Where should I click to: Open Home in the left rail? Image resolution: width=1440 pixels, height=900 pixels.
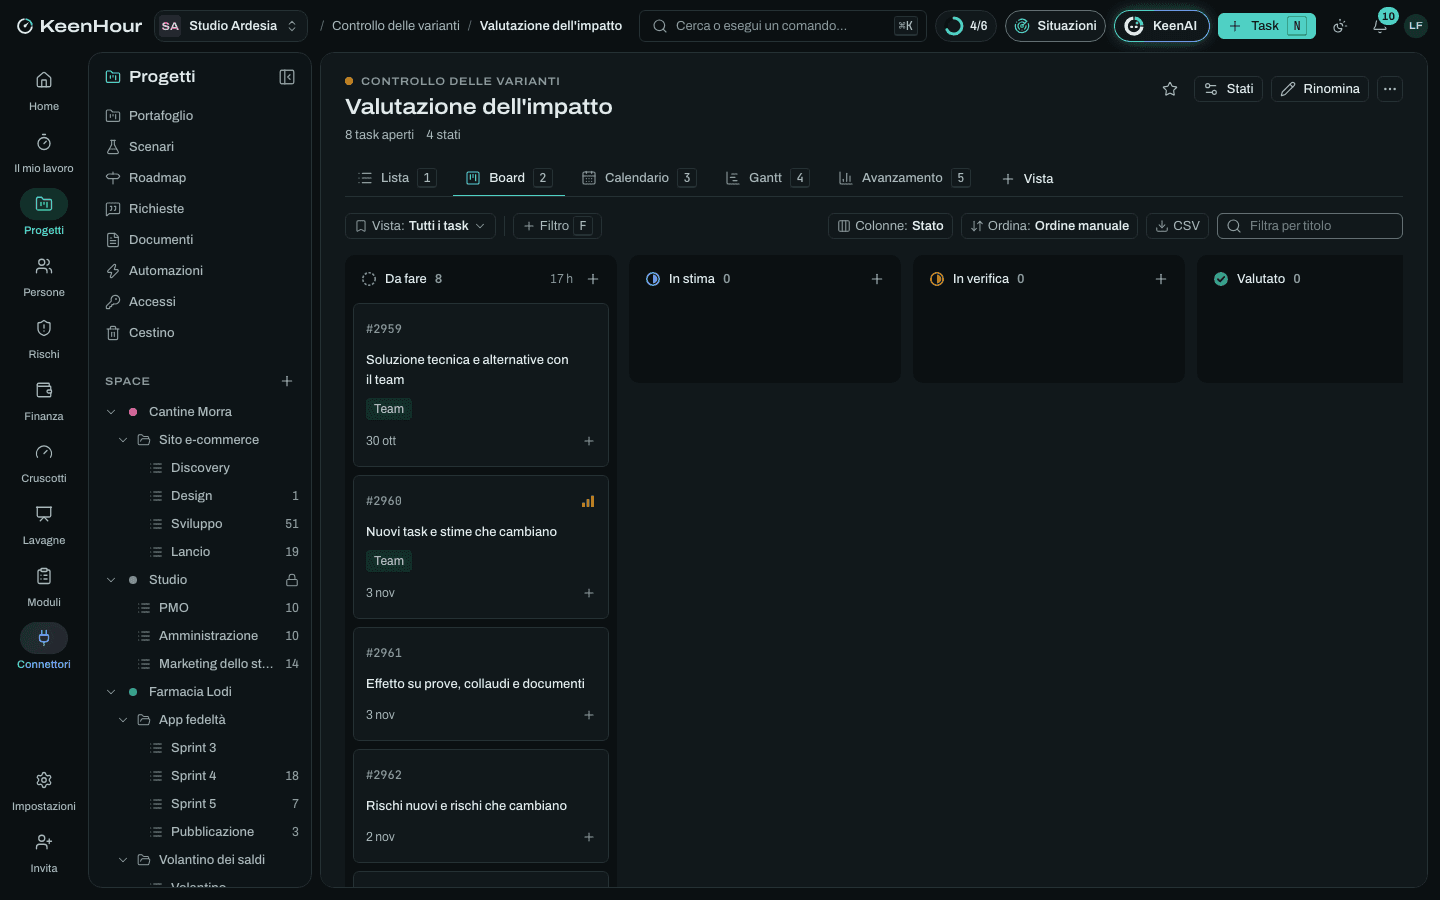pos(44,90)
